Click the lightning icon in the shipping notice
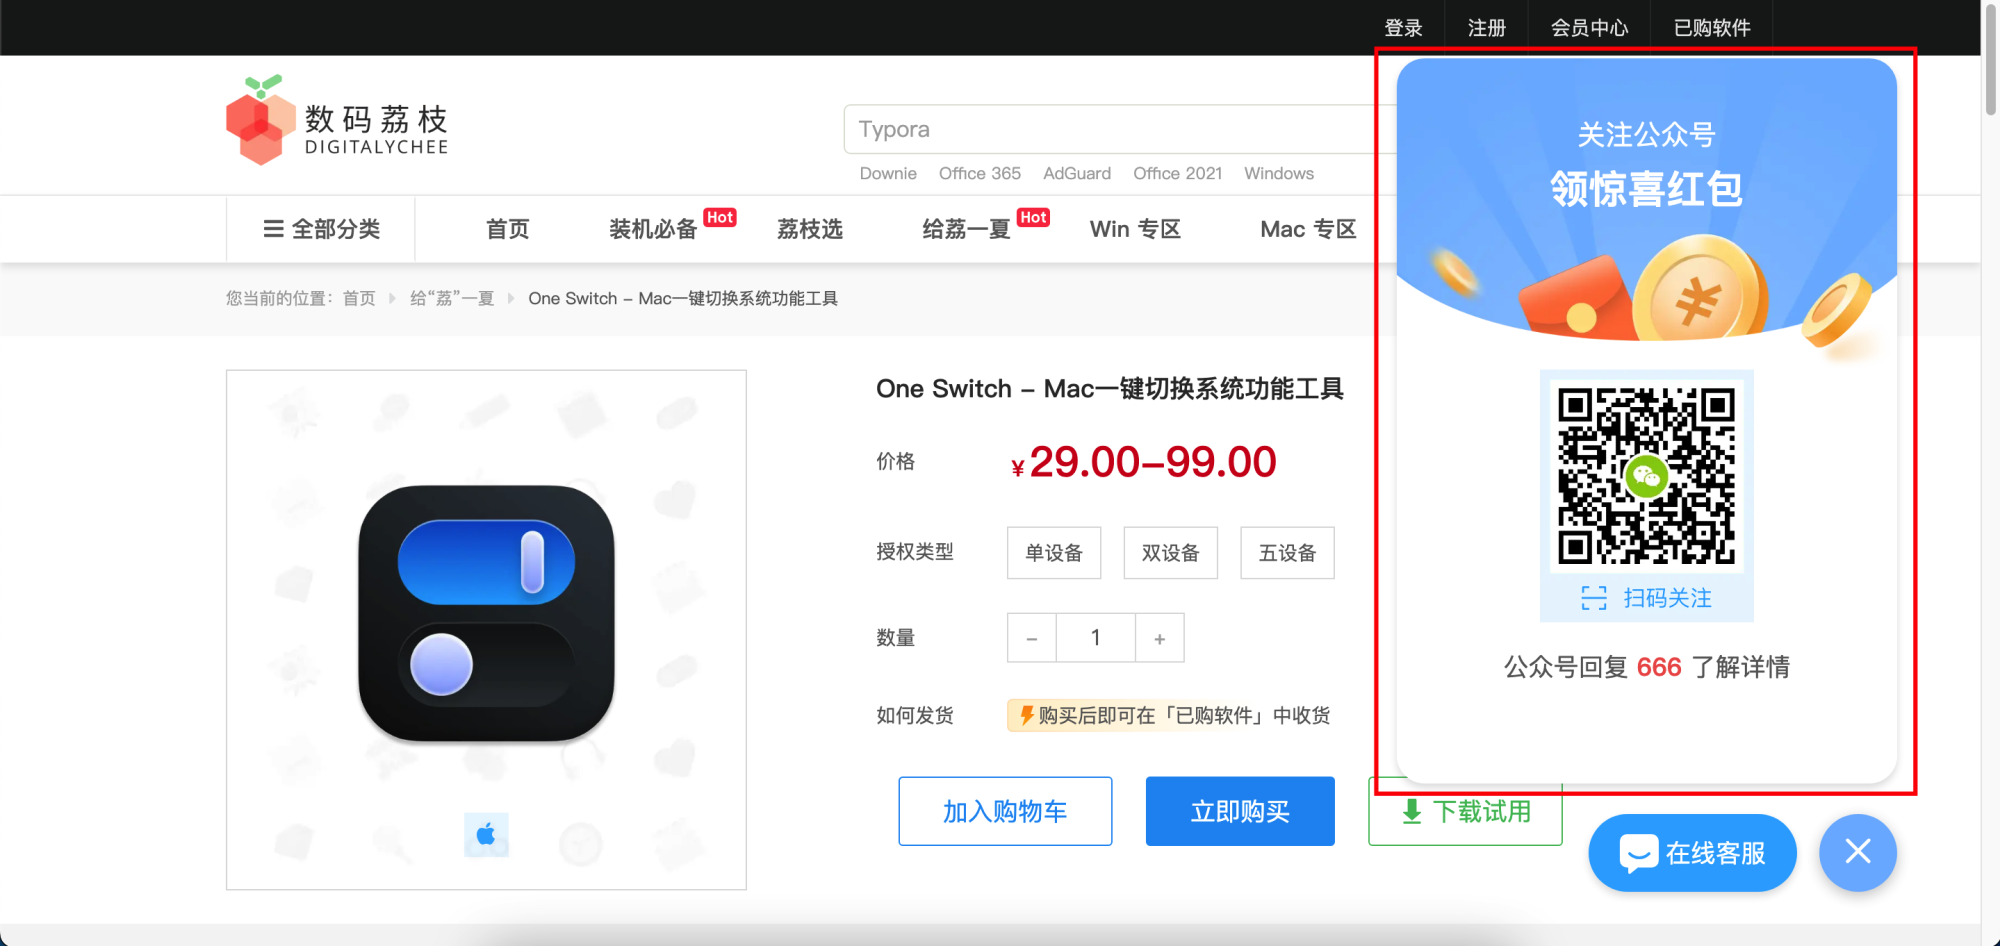2000x946 pixels. 1027,714
